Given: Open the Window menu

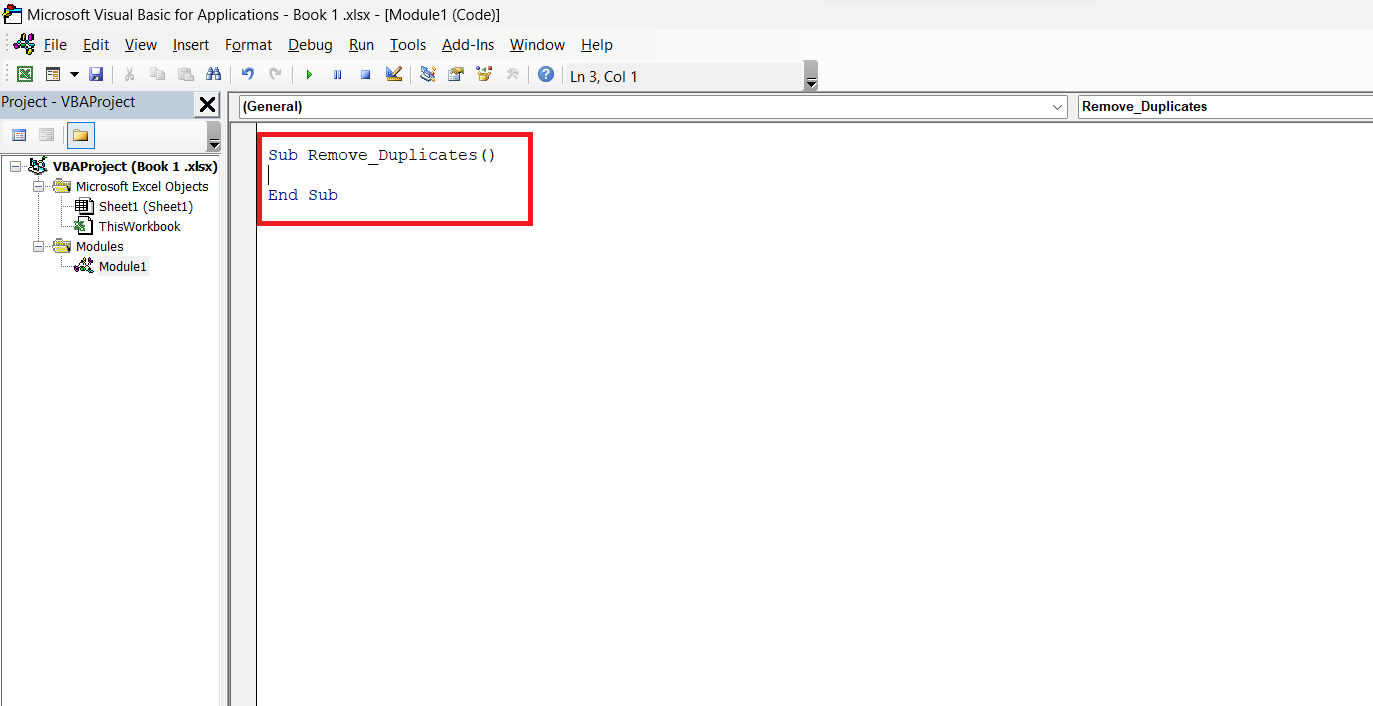Looking at the screenshot, I should point(537,45).
